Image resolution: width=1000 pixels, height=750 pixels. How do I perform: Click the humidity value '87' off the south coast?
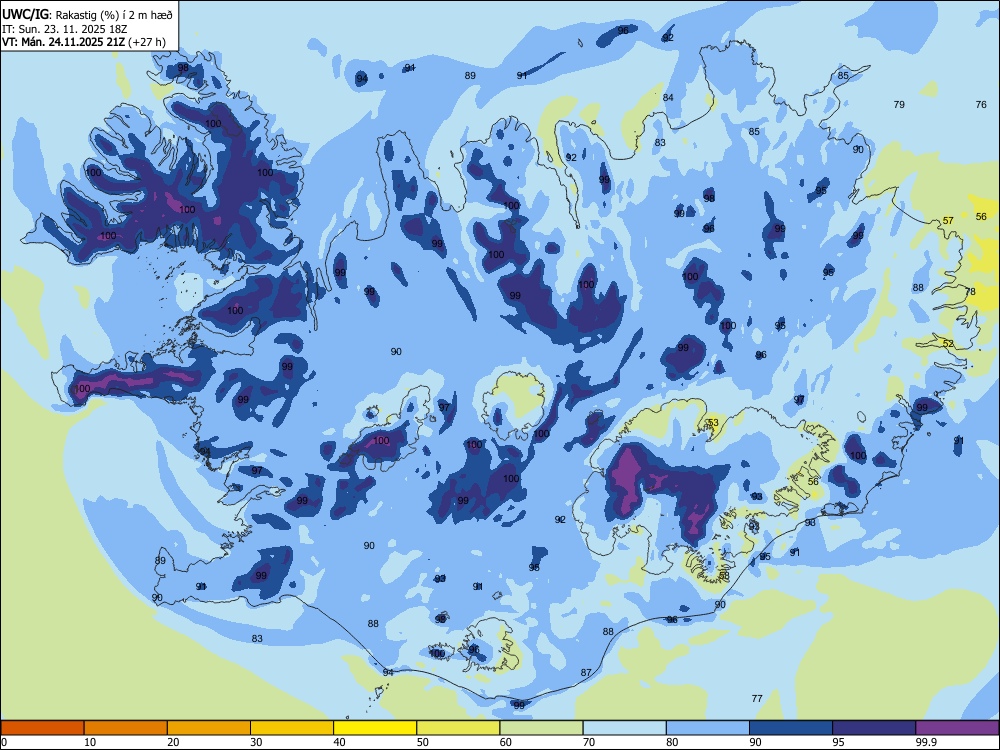click(x=586, y=672)
